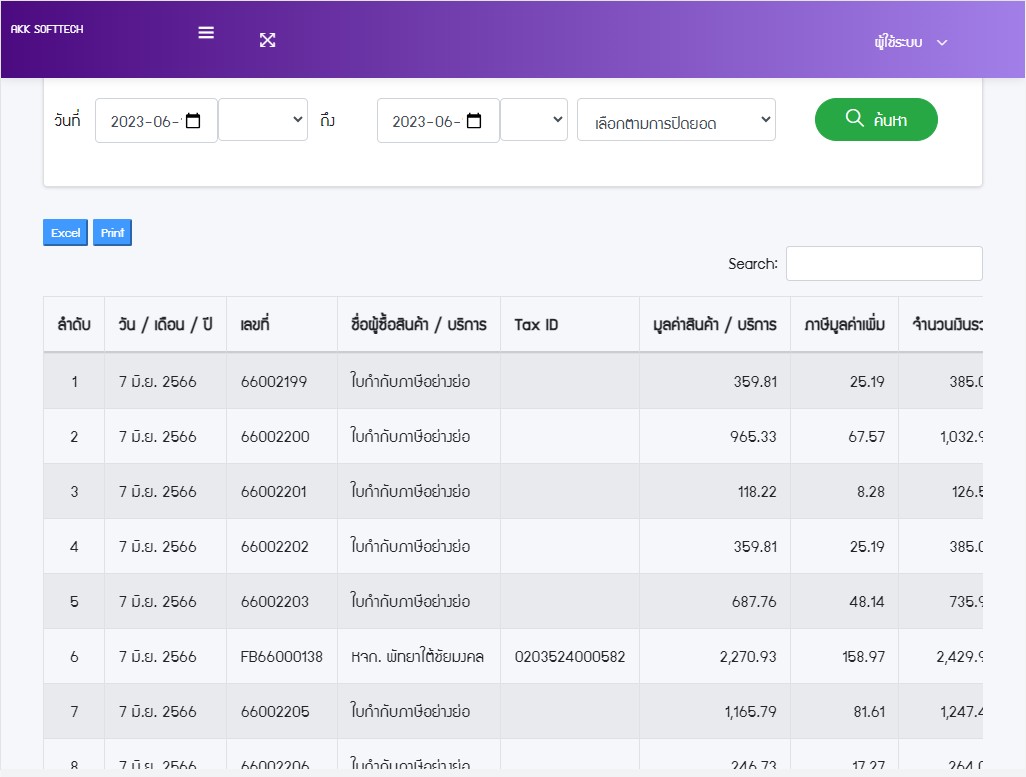Viewport: 1026px width, 777px height.
Task: Sort by เลขที่ column header
Action: click(255, 324)
